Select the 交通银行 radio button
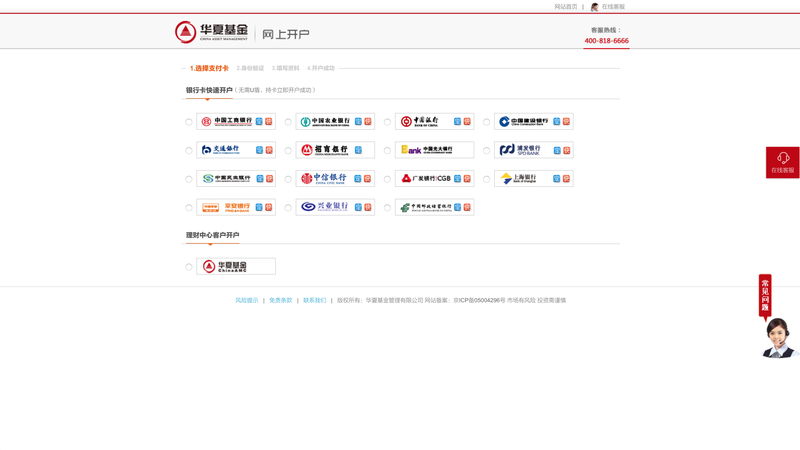The height and width of the screenshot is (450, 800). tap(189, 151)
